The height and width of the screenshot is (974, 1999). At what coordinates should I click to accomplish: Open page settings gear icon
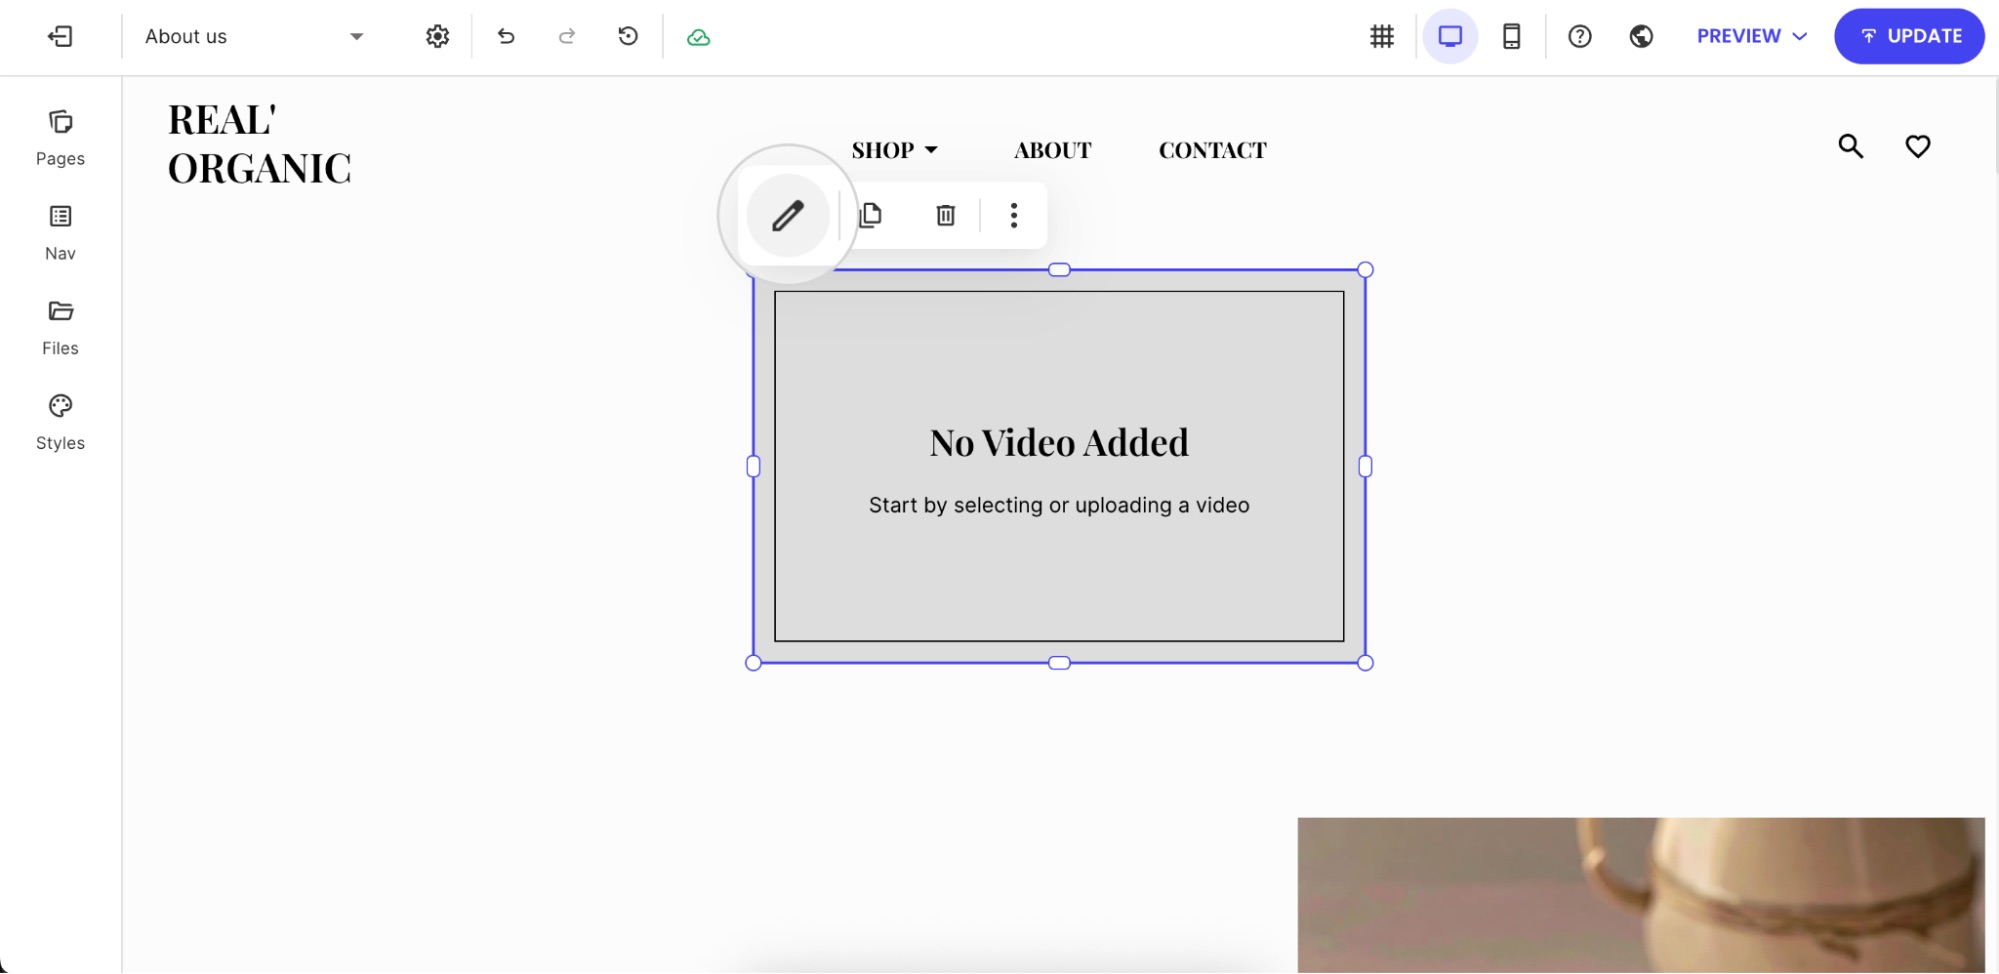pos(437,37)
